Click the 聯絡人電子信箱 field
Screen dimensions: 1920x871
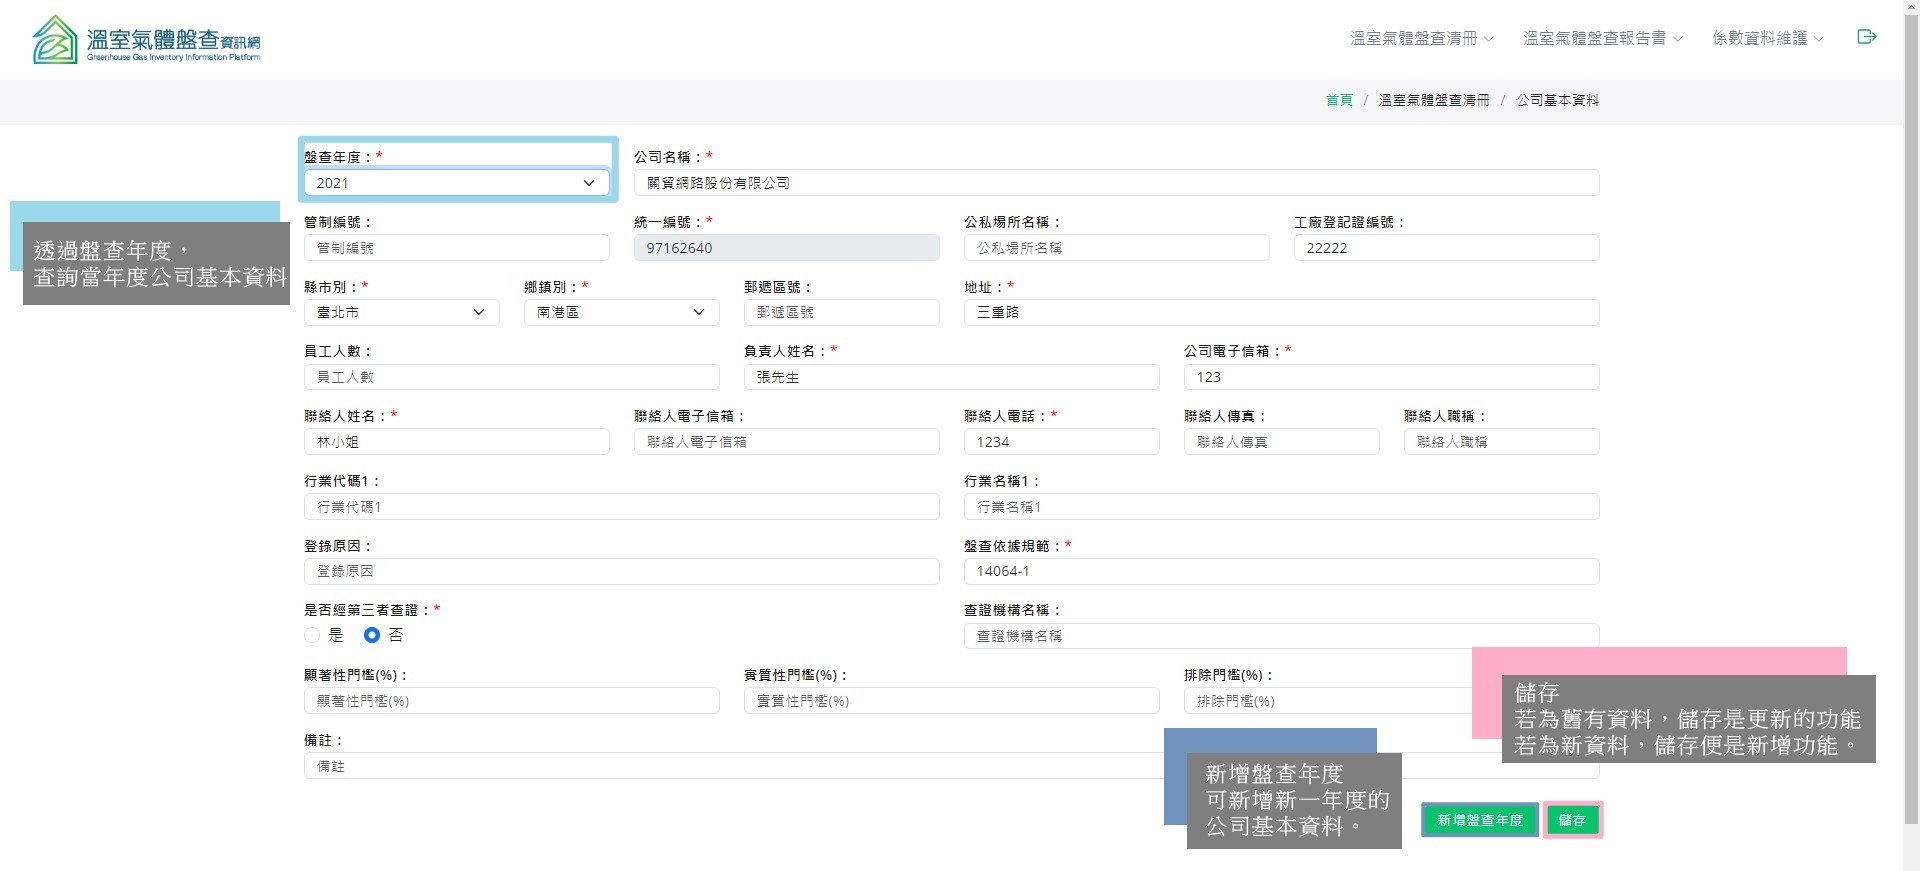(786, 442)
